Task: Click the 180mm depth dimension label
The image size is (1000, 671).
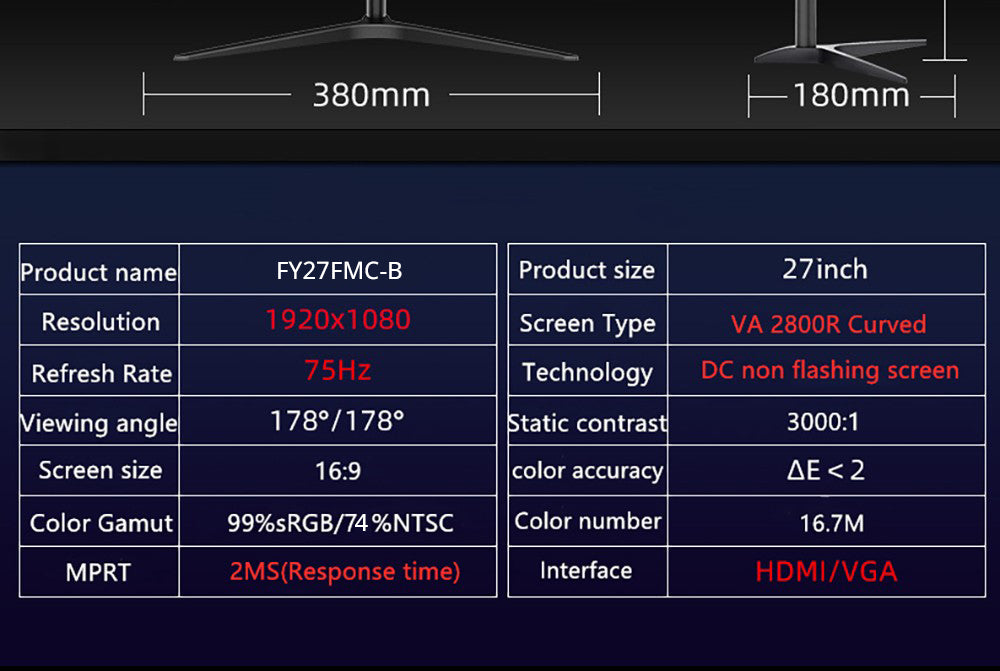Action: (848, 95)
